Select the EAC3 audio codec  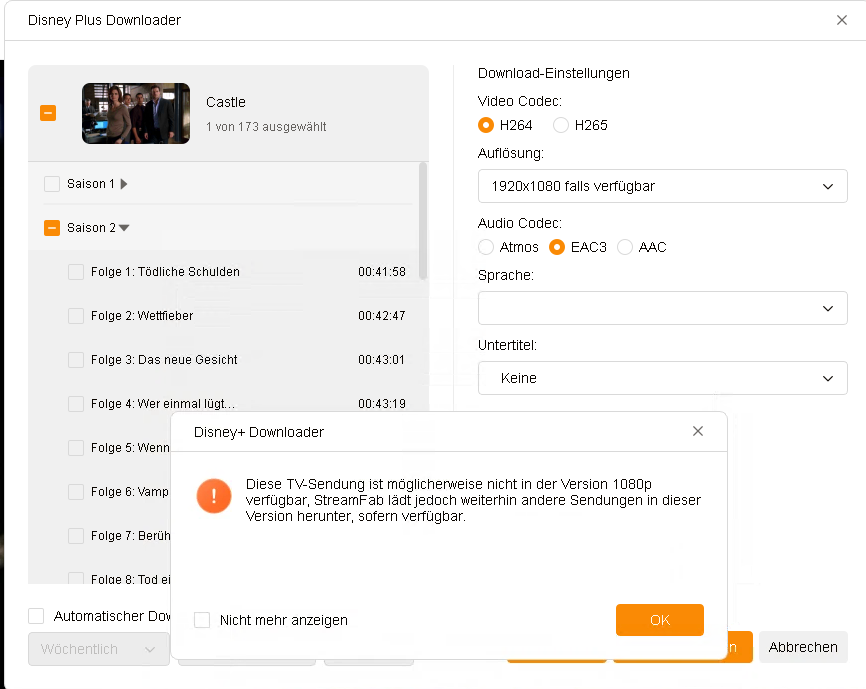coord(557,247)
